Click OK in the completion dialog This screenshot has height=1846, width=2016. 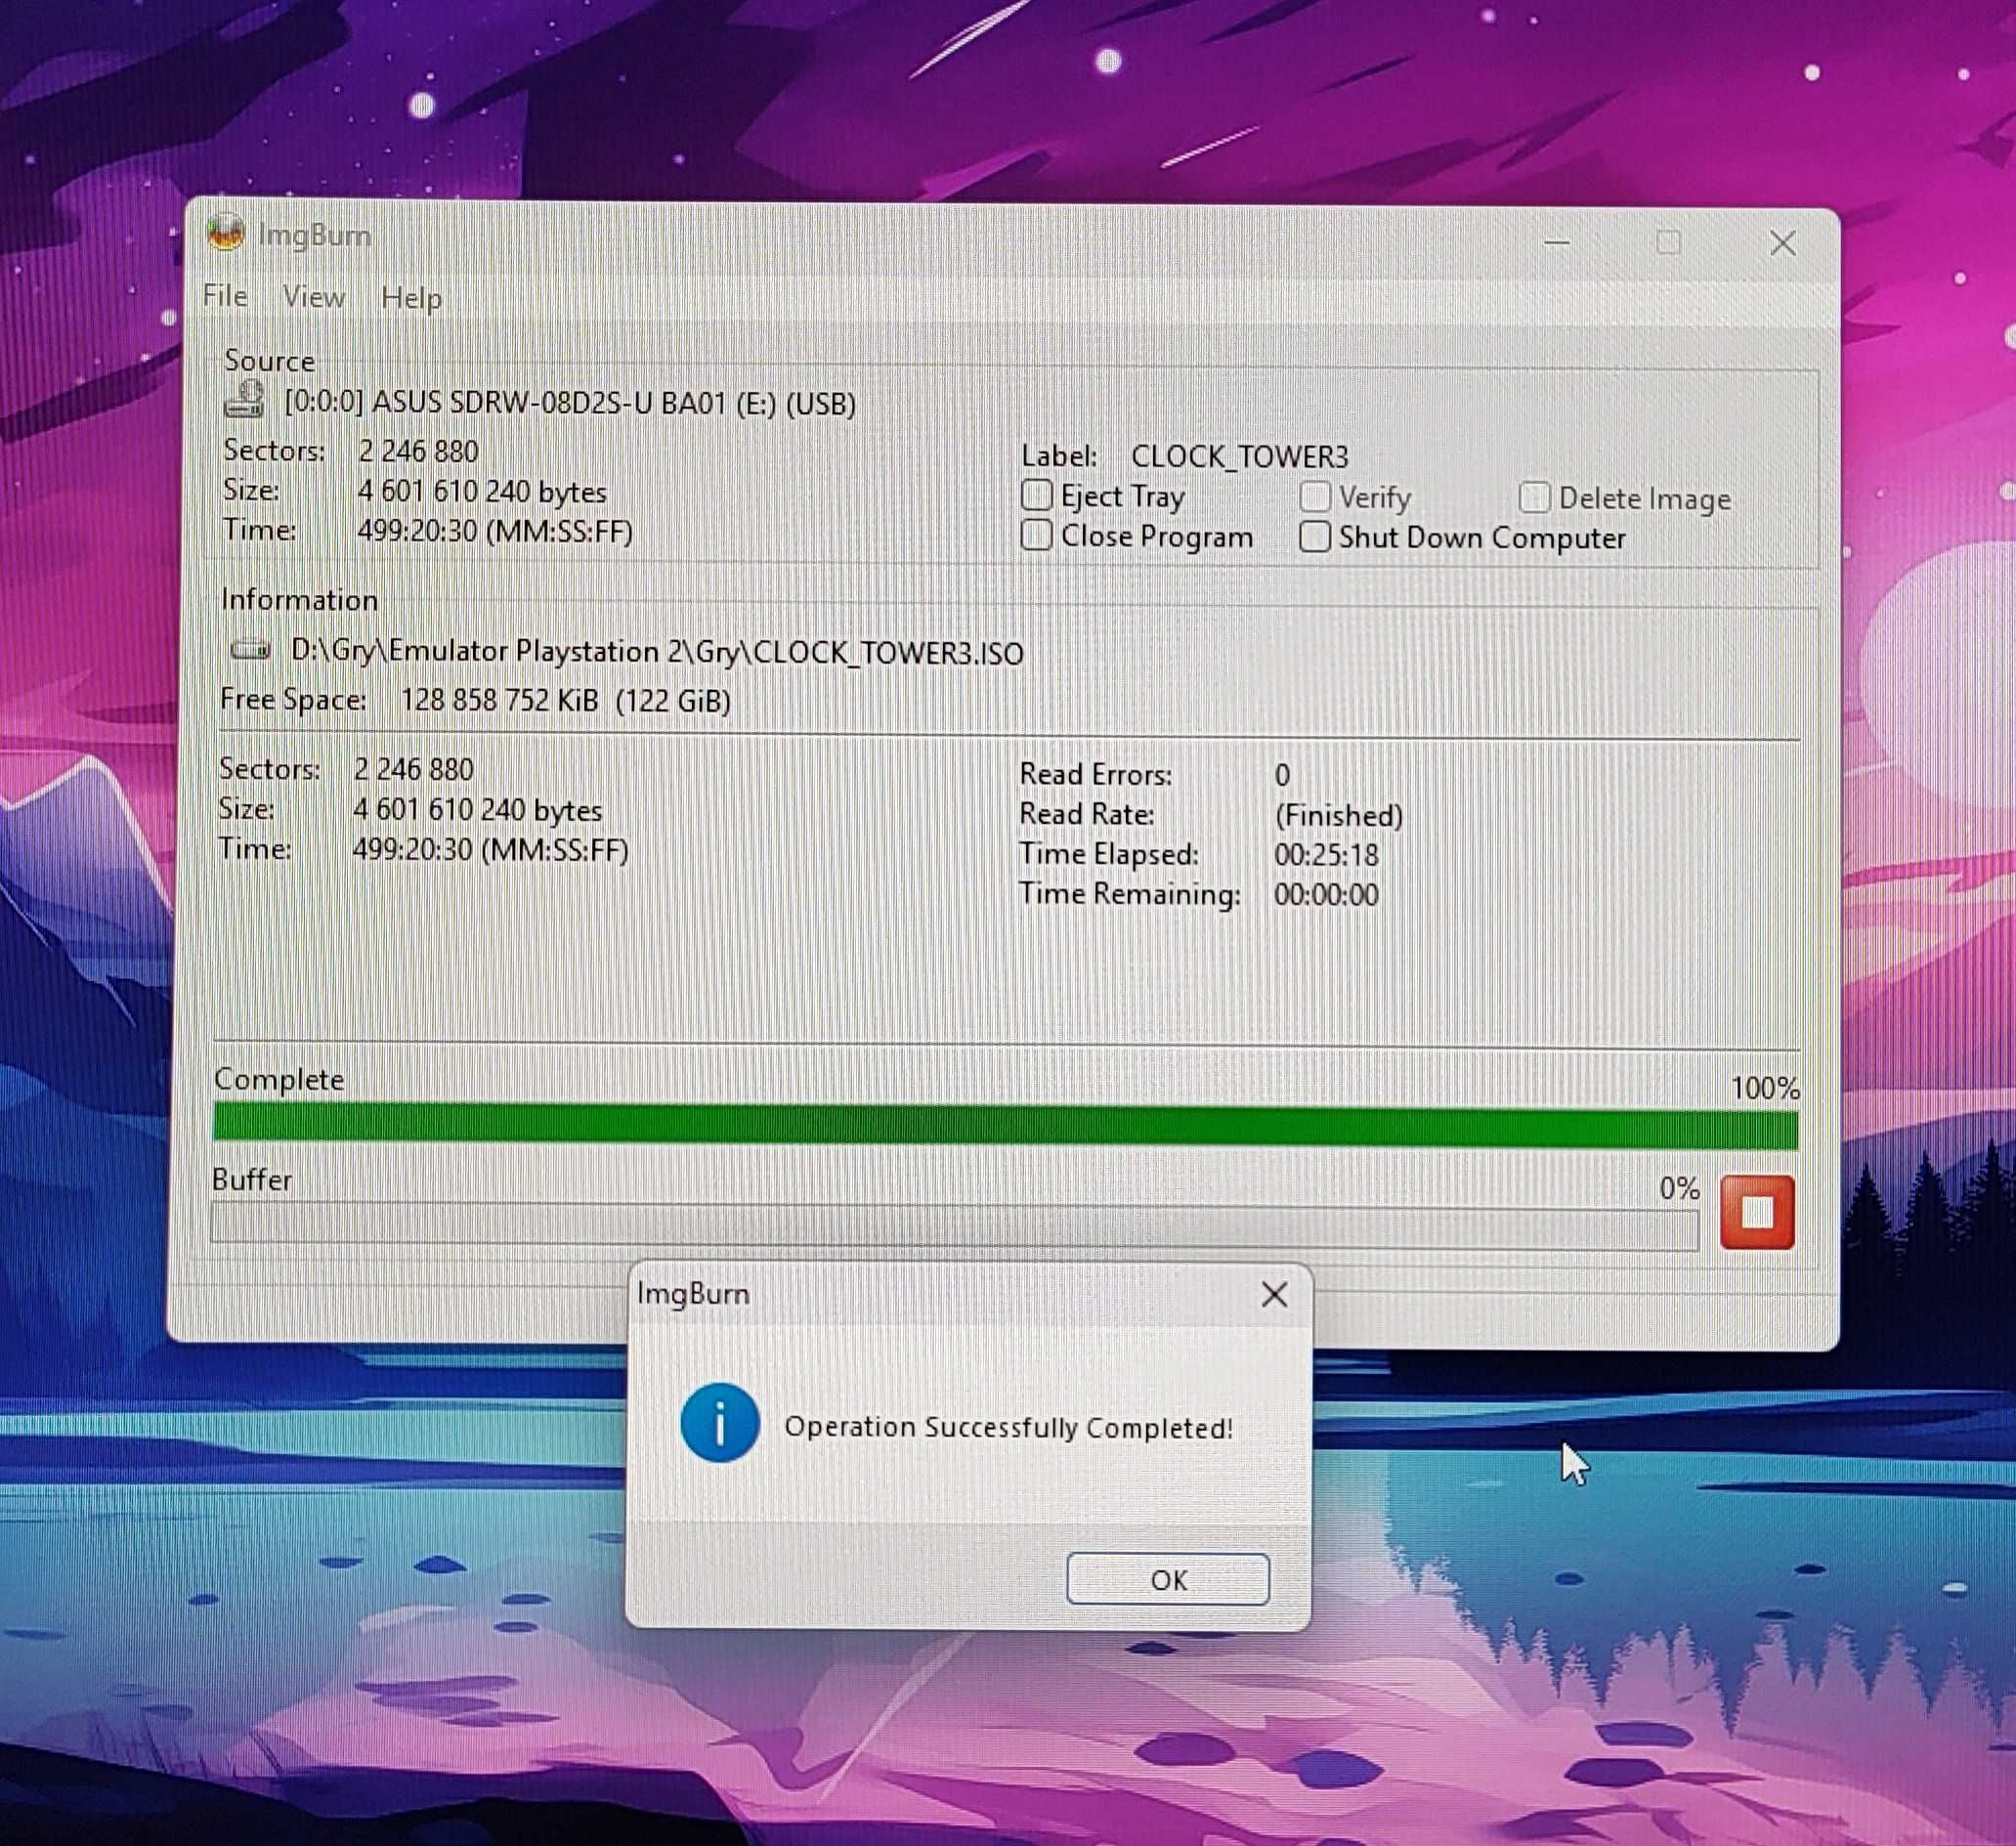point(1168,1579)
